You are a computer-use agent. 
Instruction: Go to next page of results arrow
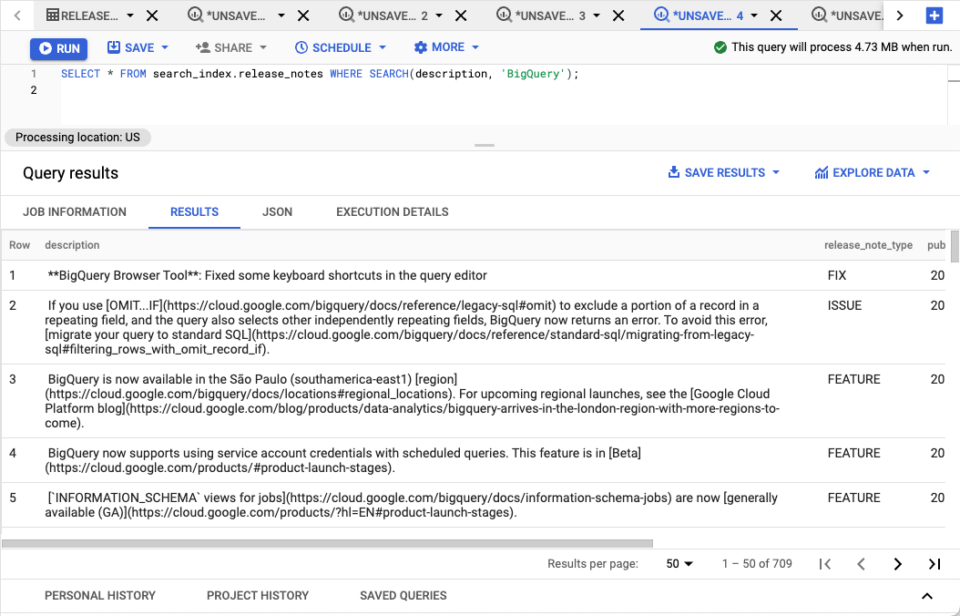point(897,564)
